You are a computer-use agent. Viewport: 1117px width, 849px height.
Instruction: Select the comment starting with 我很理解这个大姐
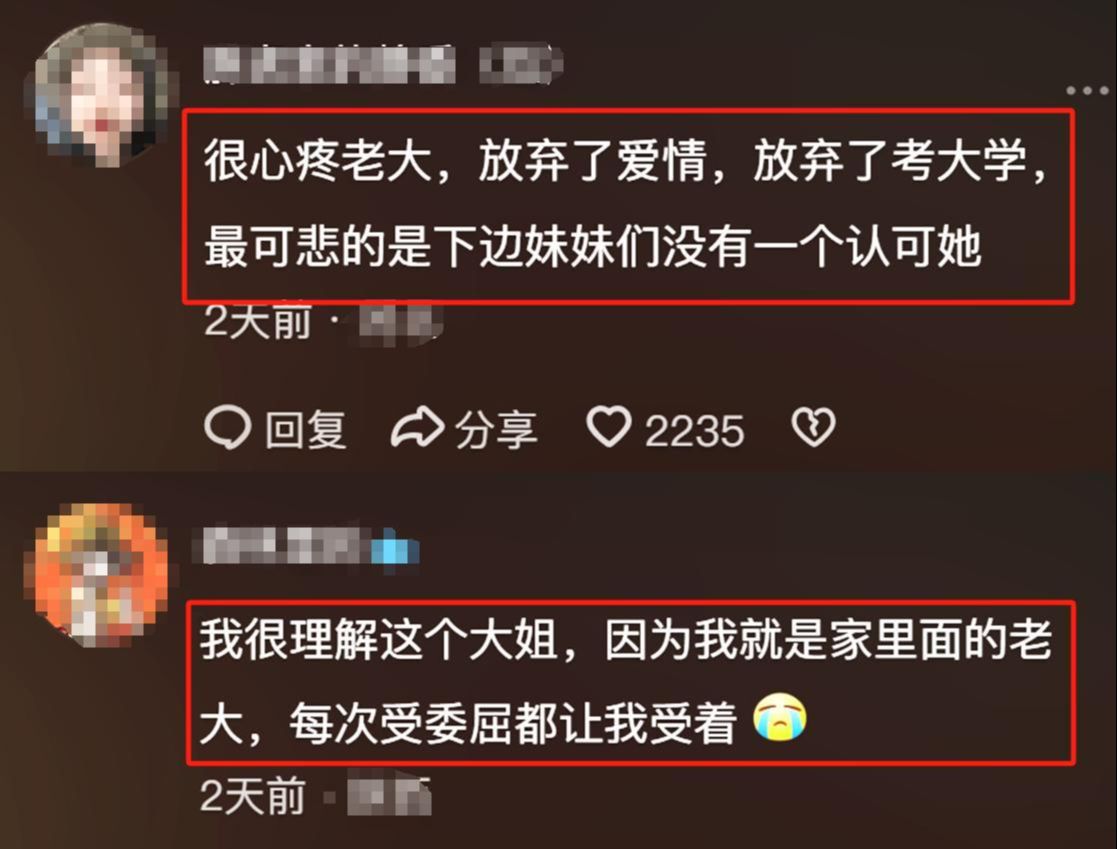pos(630,682)
